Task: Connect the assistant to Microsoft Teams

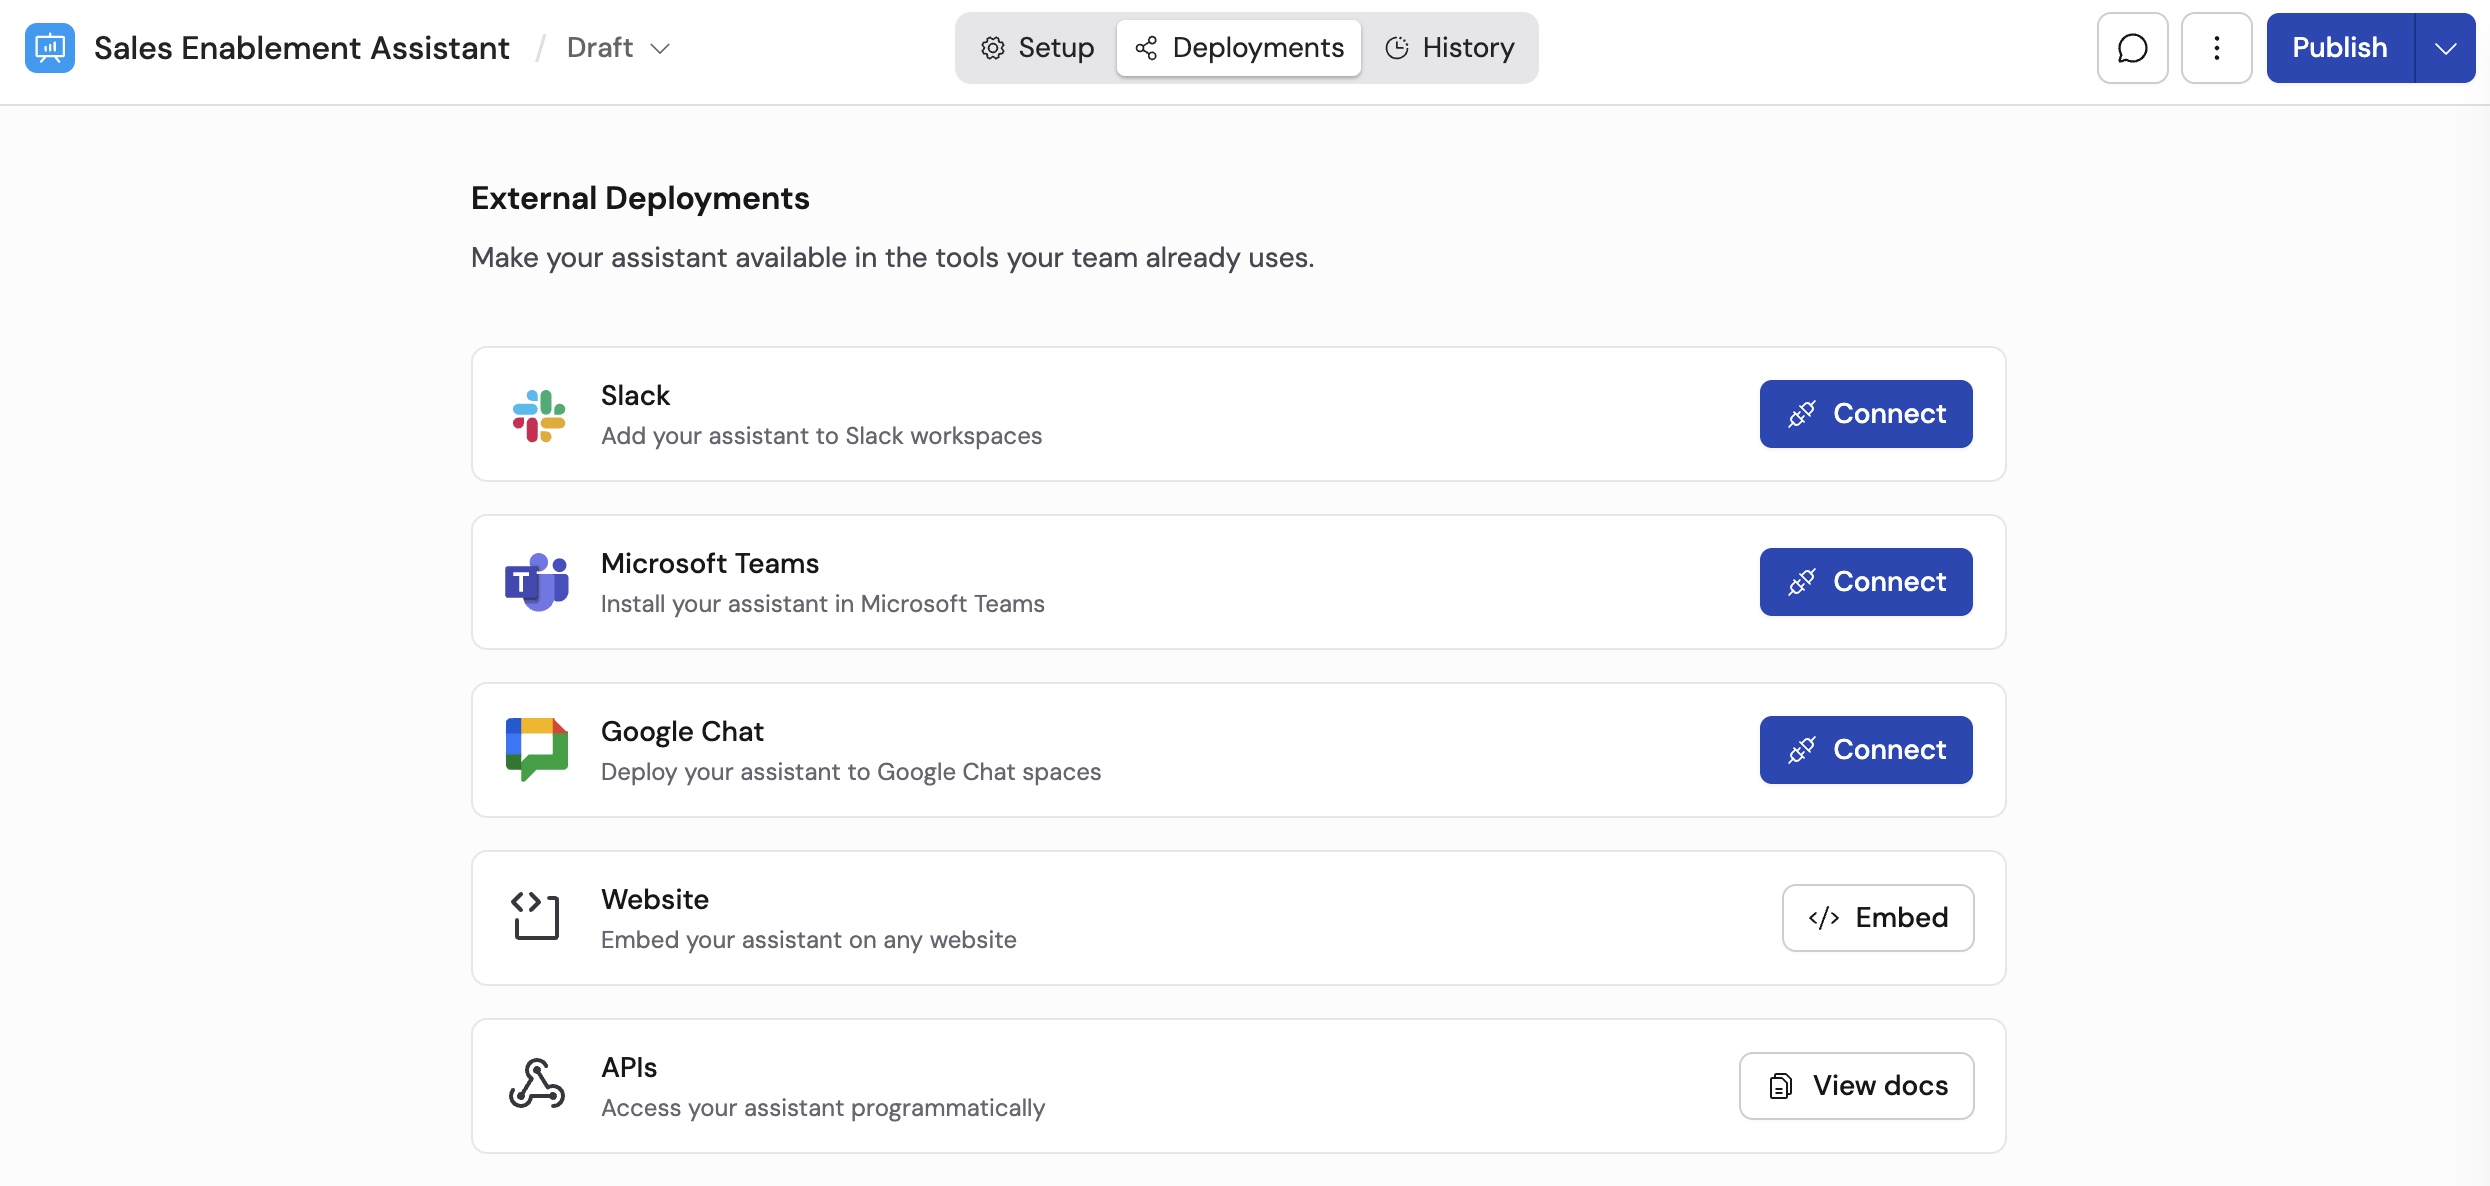Action: click(x=1865, y=581)
